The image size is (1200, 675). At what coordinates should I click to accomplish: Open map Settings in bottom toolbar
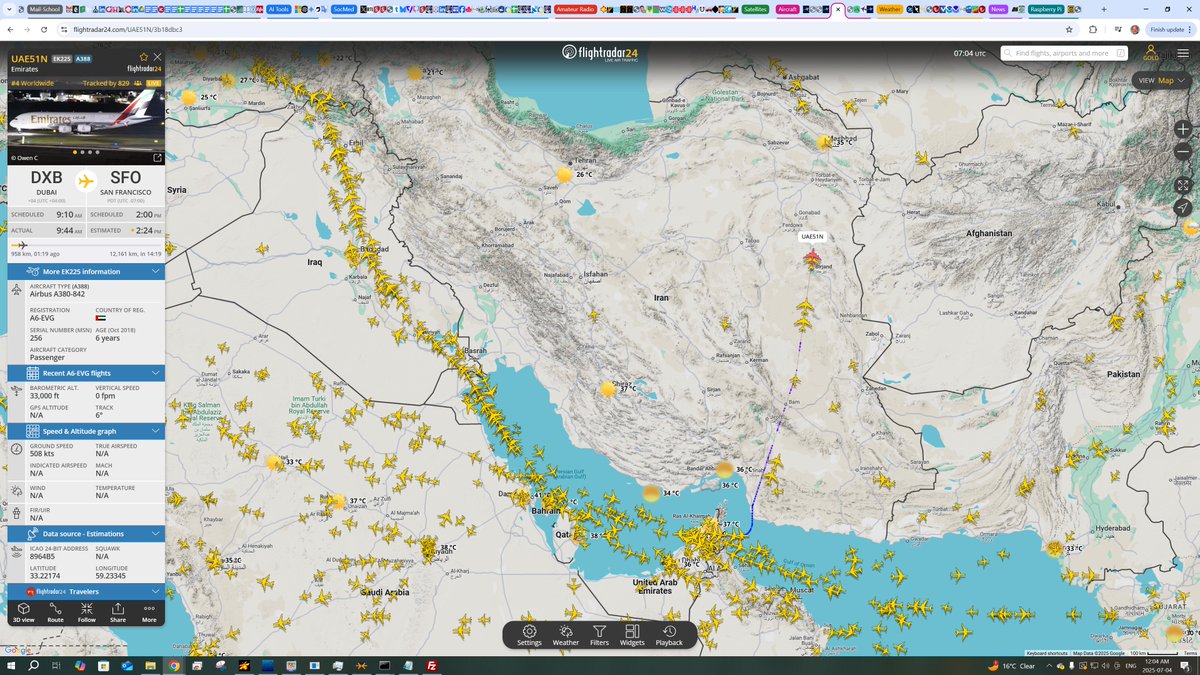tap(530, 635)
